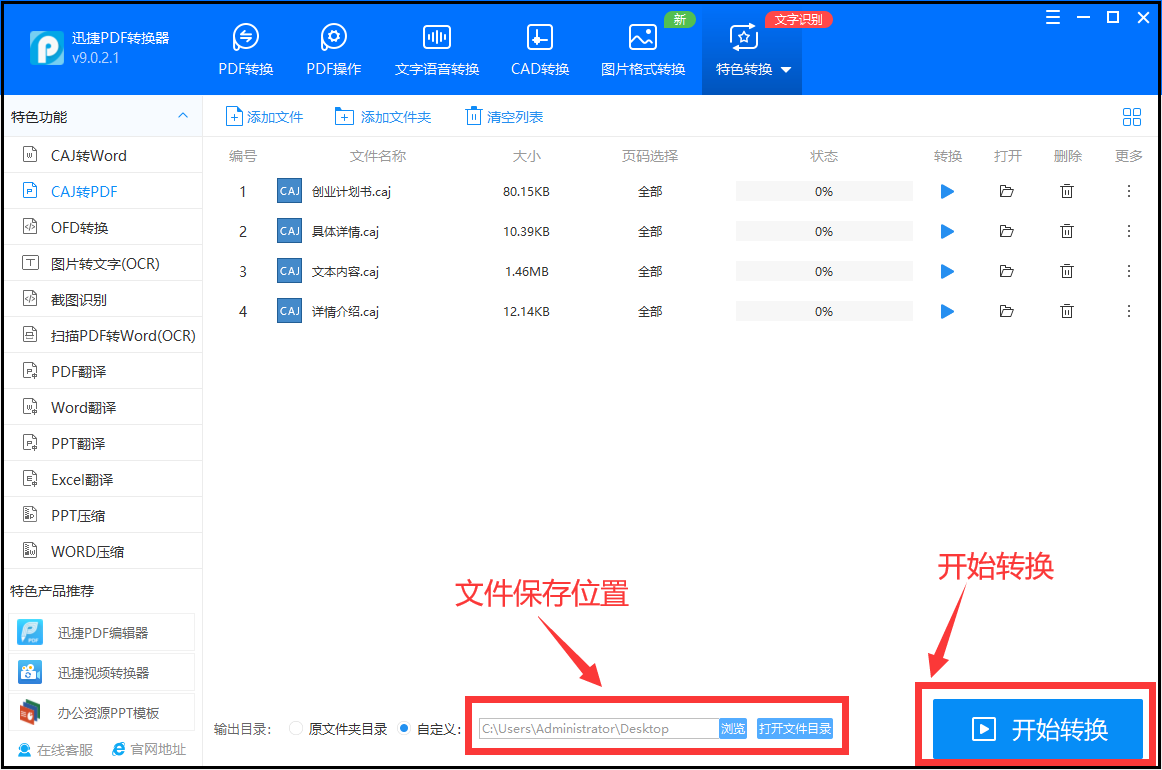The width and height of the screenshot is (1162, 770).
Task: Click 浏览 to browse output folder
Action: coord(733,728)
